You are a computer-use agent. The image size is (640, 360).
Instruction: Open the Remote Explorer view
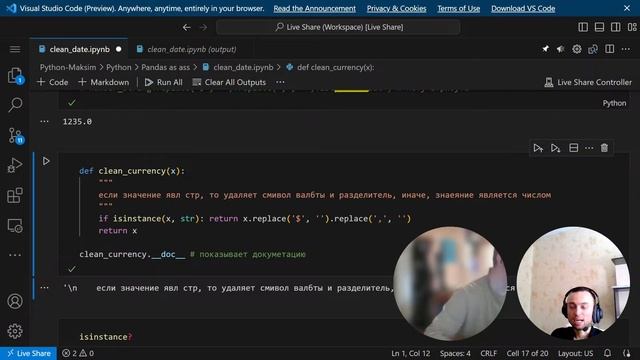pyautogui.click(x=15, y=226)
